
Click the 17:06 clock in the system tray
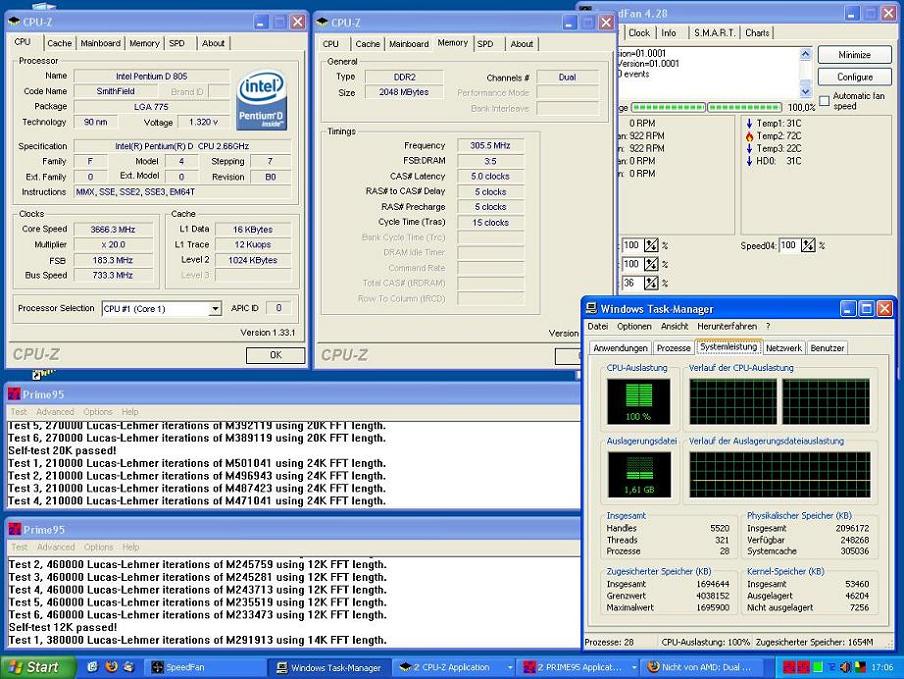click(x=882, y=667)
